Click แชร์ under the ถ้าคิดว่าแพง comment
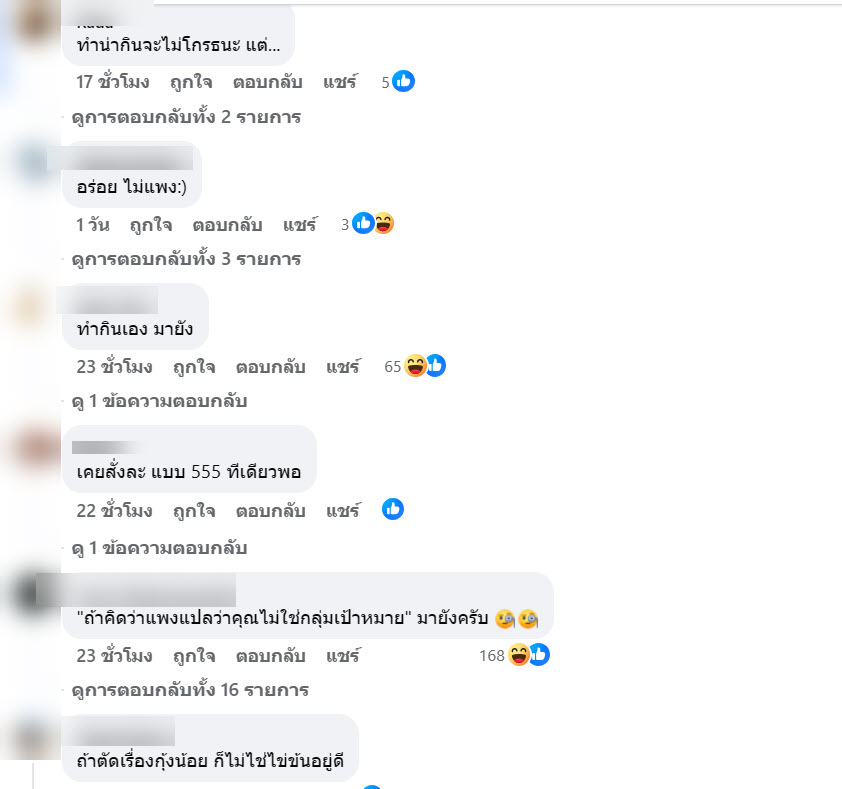 click(x=343, y=656)
